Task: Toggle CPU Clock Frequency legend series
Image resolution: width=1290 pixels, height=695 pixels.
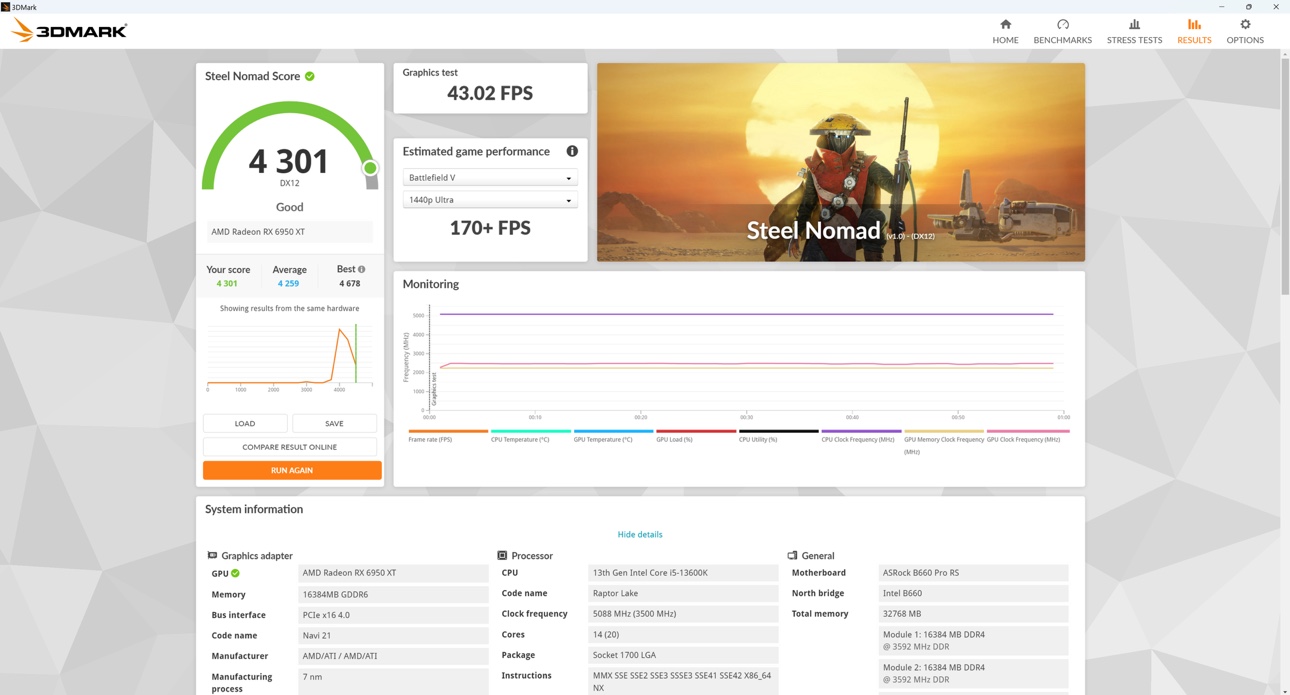Action: click(x=858, y=439)
